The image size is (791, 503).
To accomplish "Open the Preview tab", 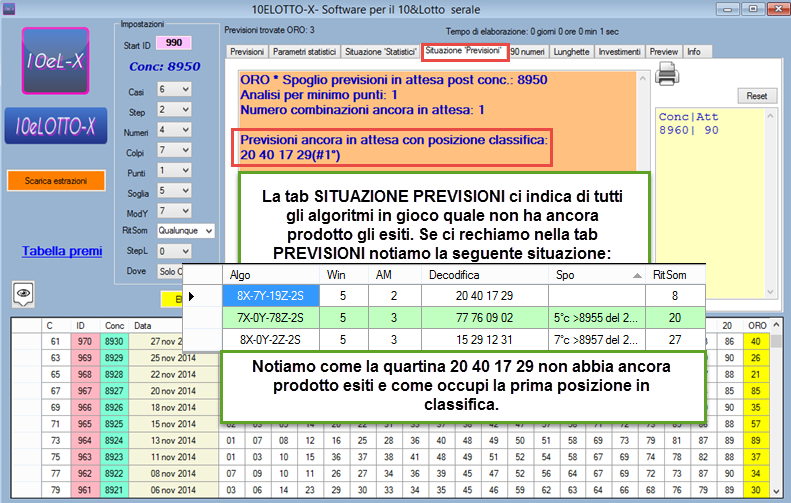I will (x=663, y=51).
